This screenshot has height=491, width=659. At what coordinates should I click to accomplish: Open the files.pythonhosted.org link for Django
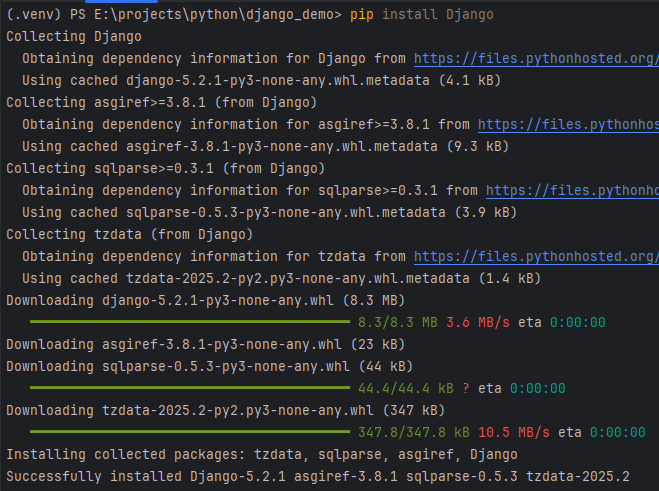pyautogui.click(x=536, y=58)
